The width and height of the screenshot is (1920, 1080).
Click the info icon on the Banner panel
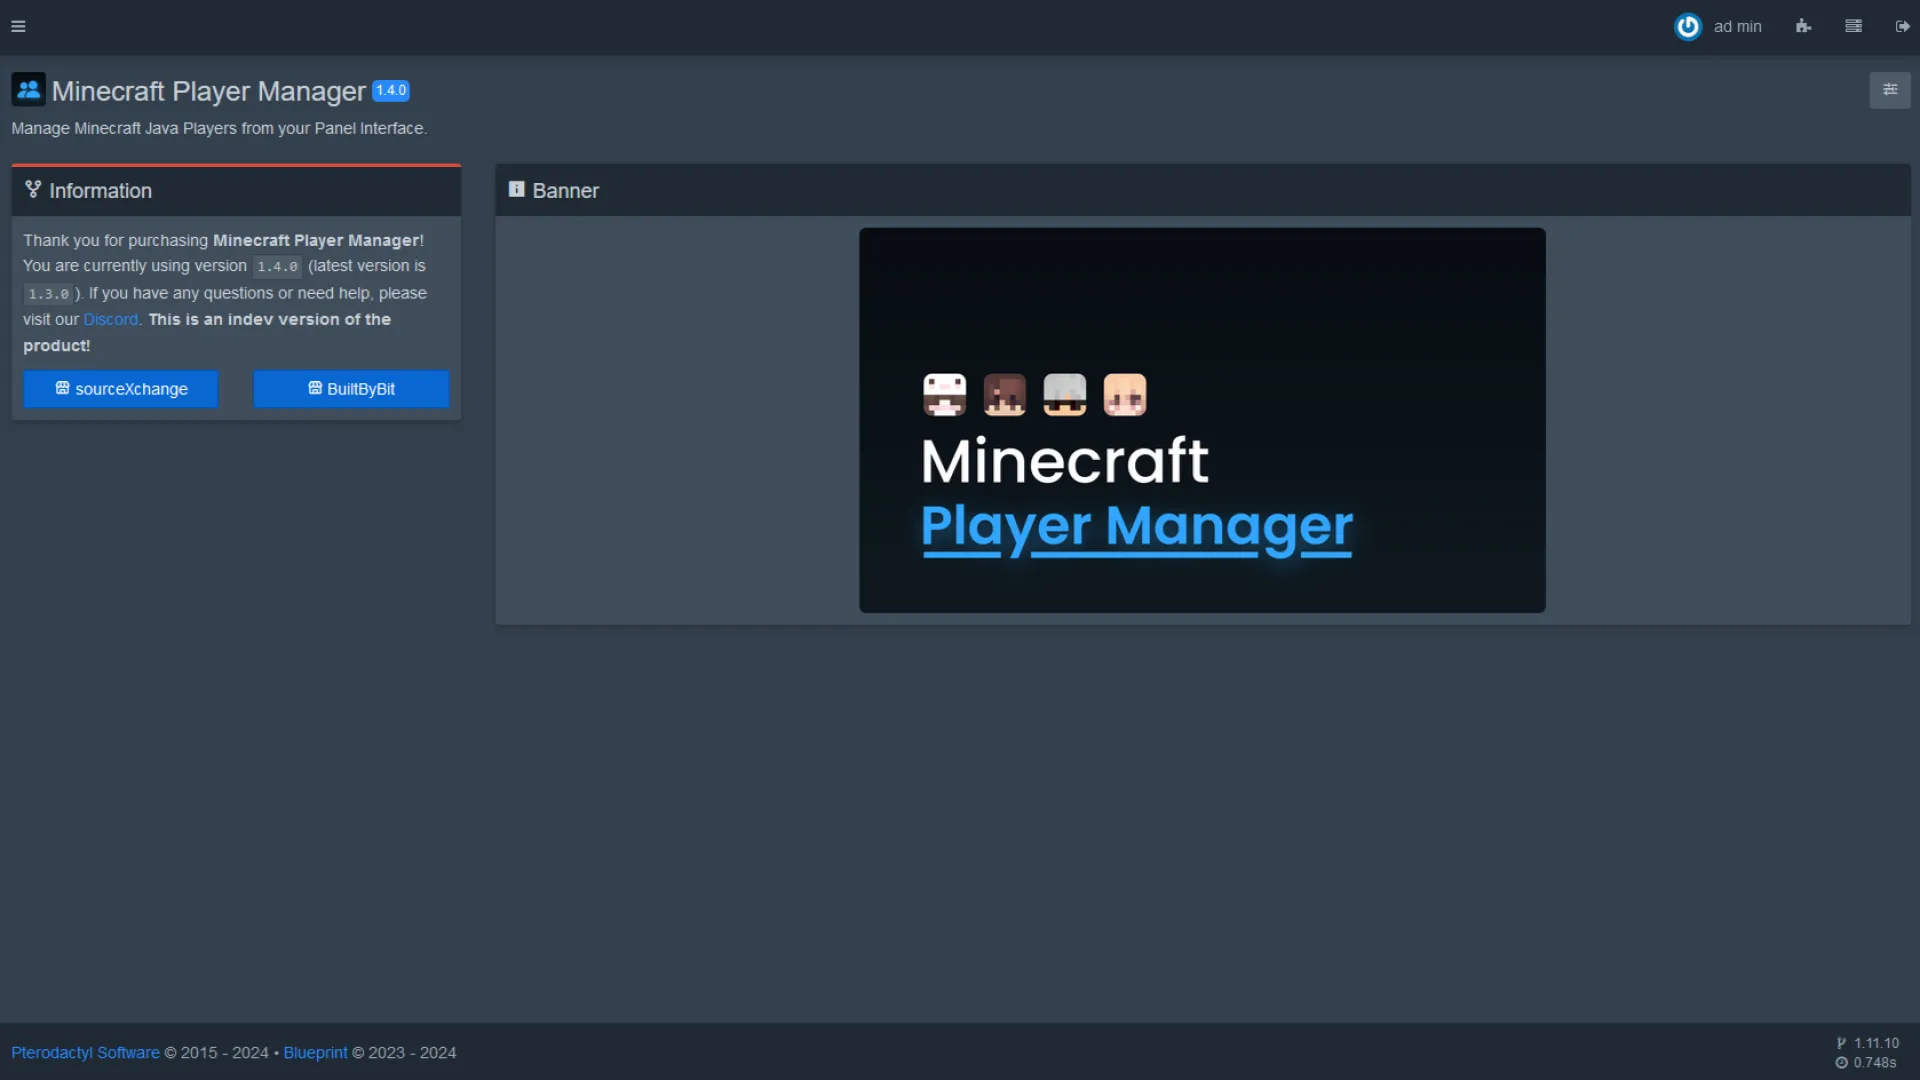tap(516, 189)
